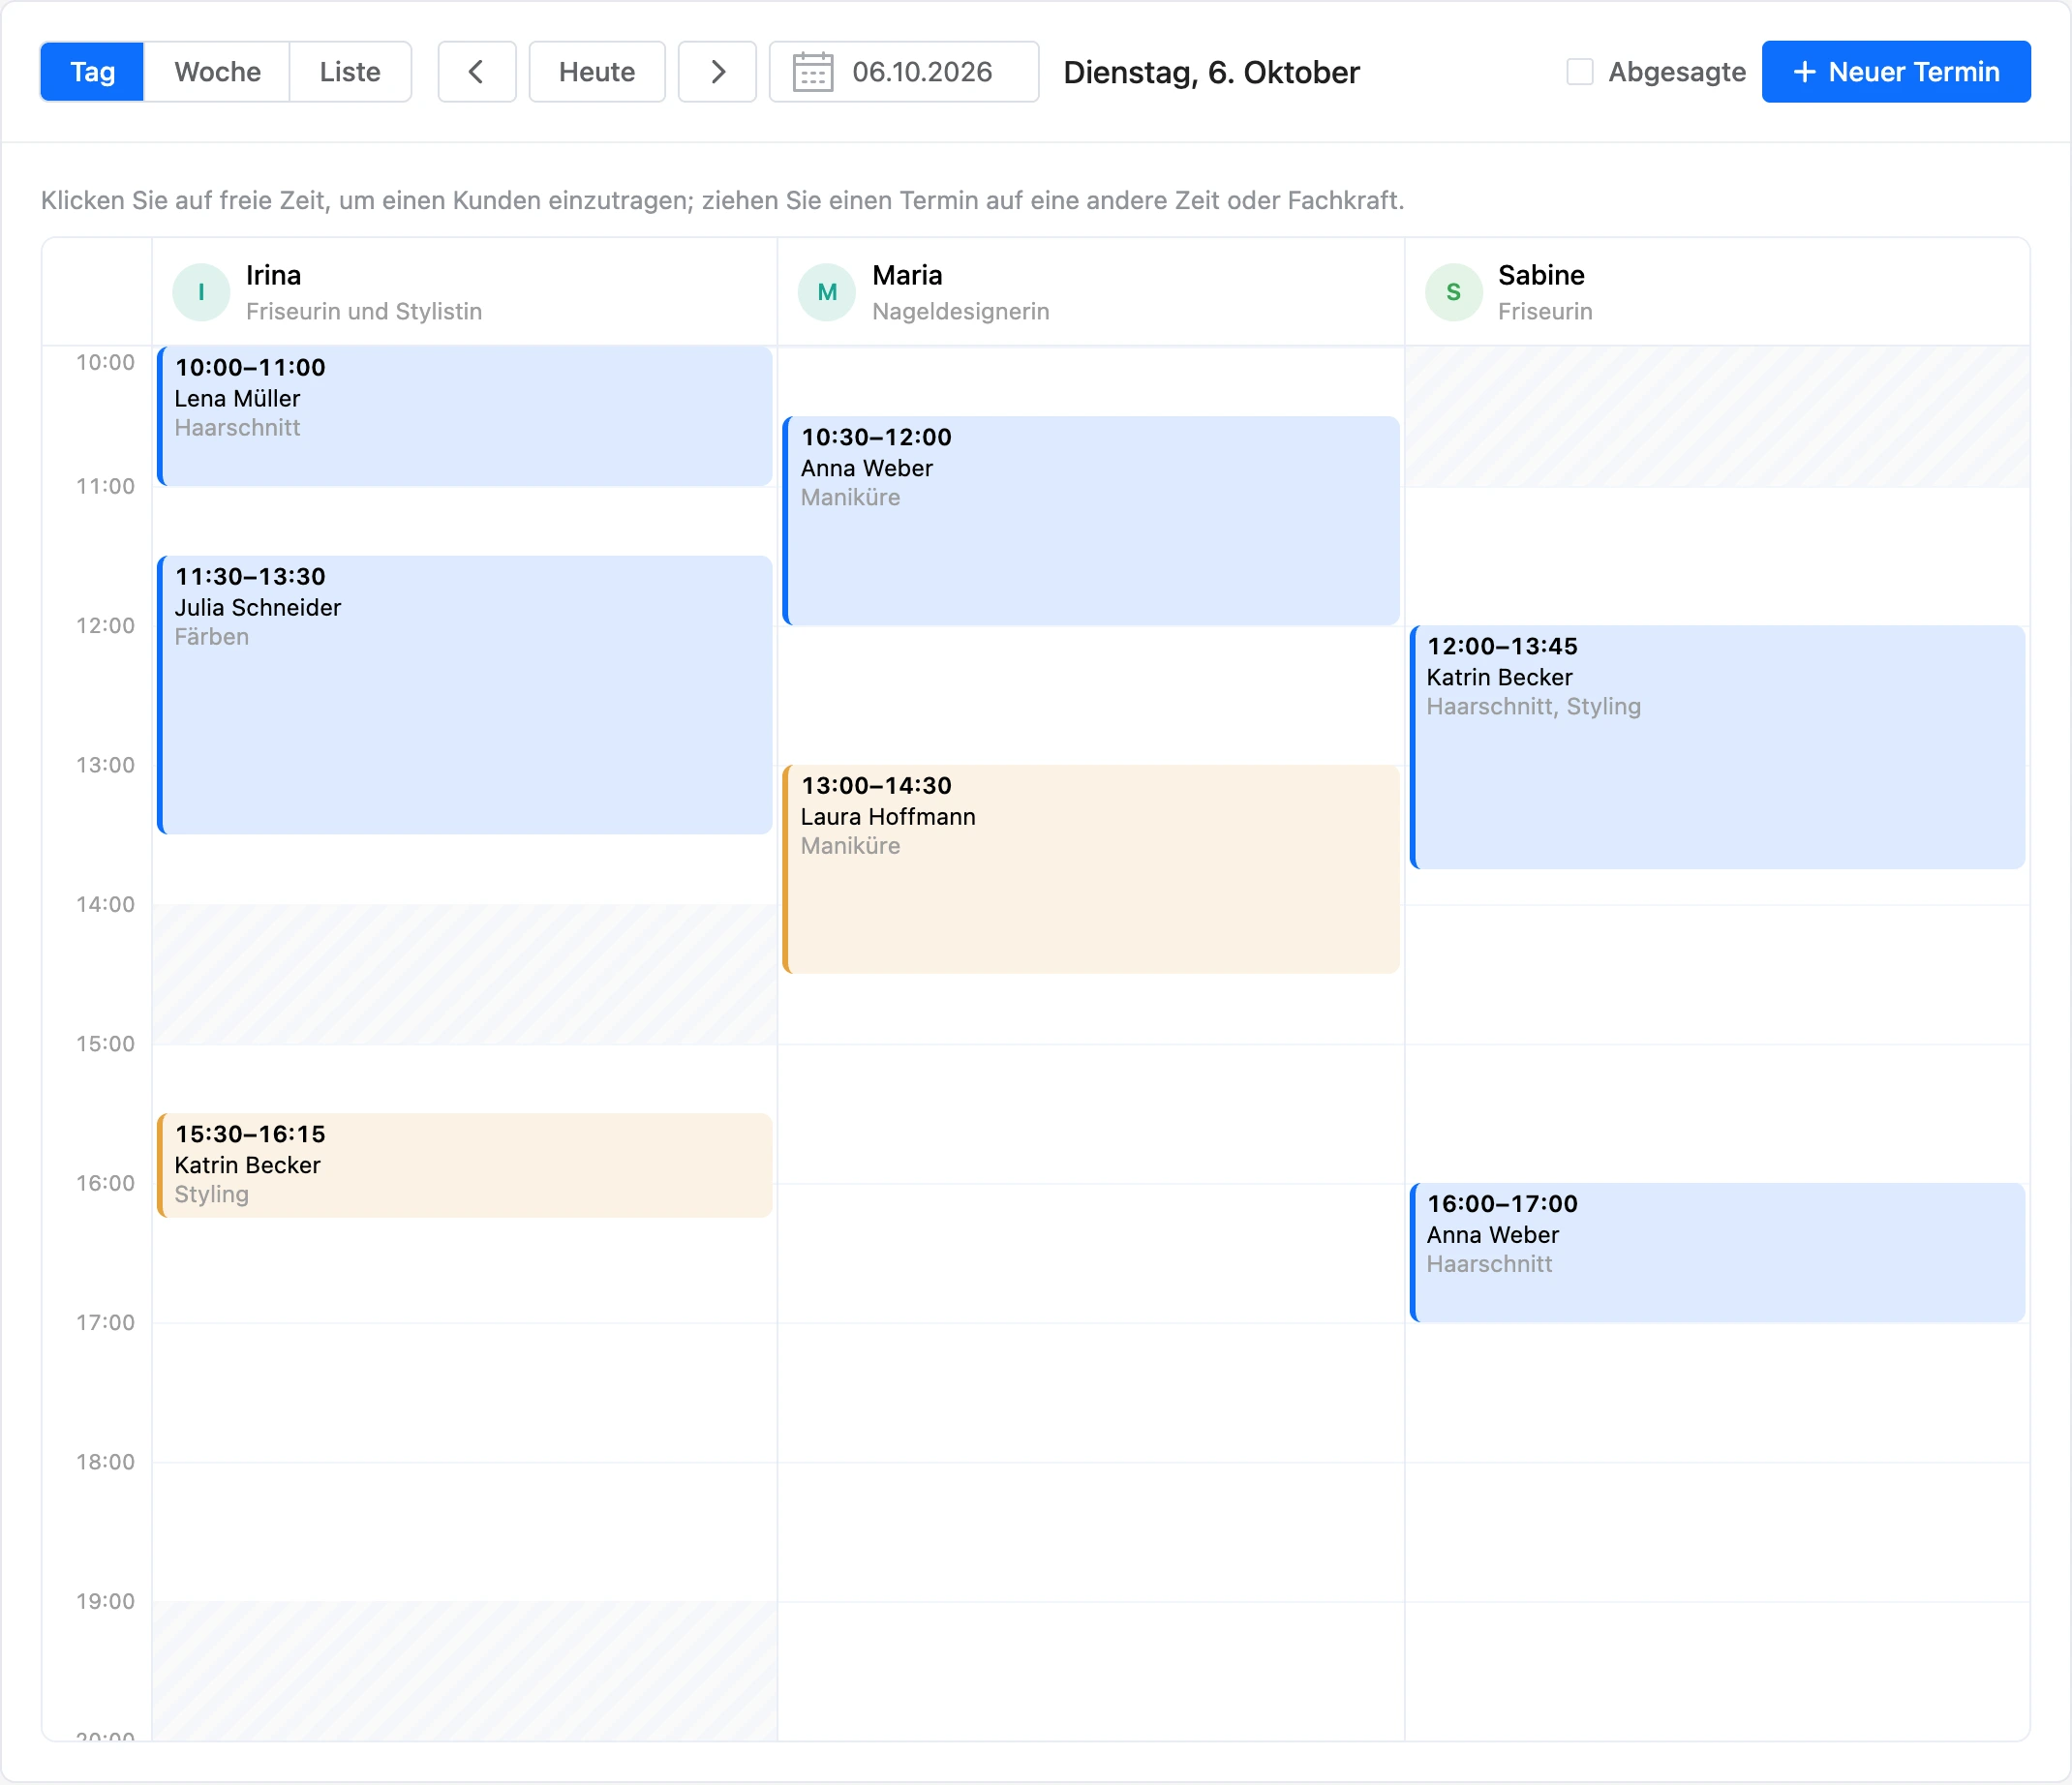
Task: Click Sabine's avatar circle
Action: tap(1453, 292)
